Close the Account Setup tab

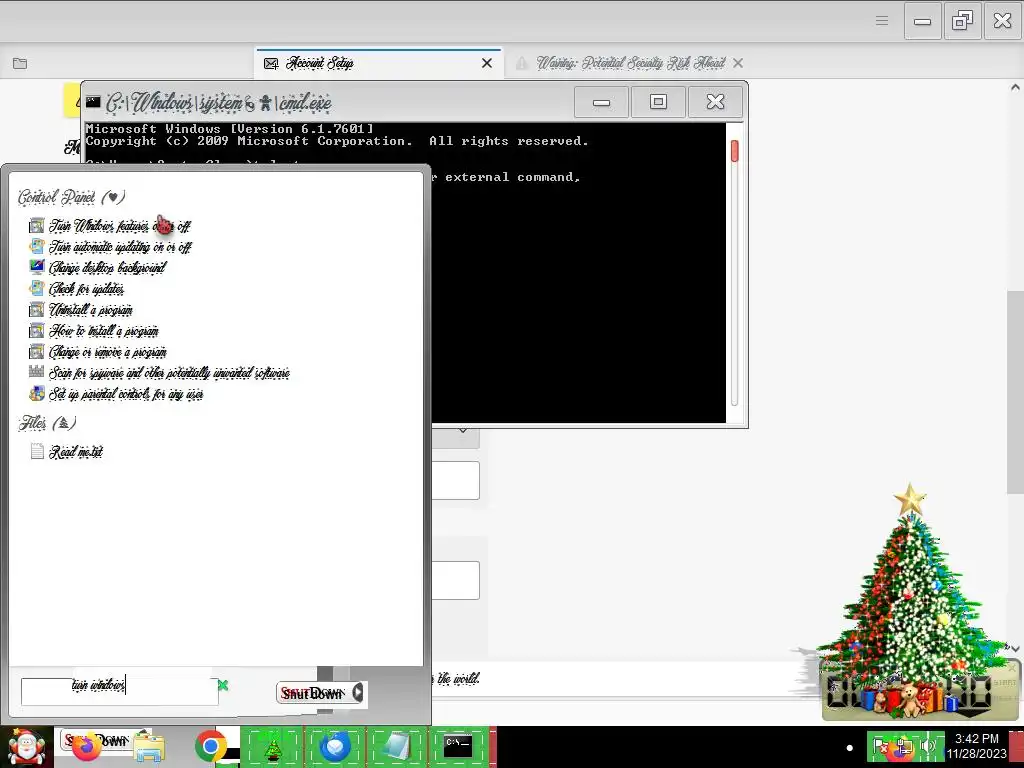tap(487, 63)
